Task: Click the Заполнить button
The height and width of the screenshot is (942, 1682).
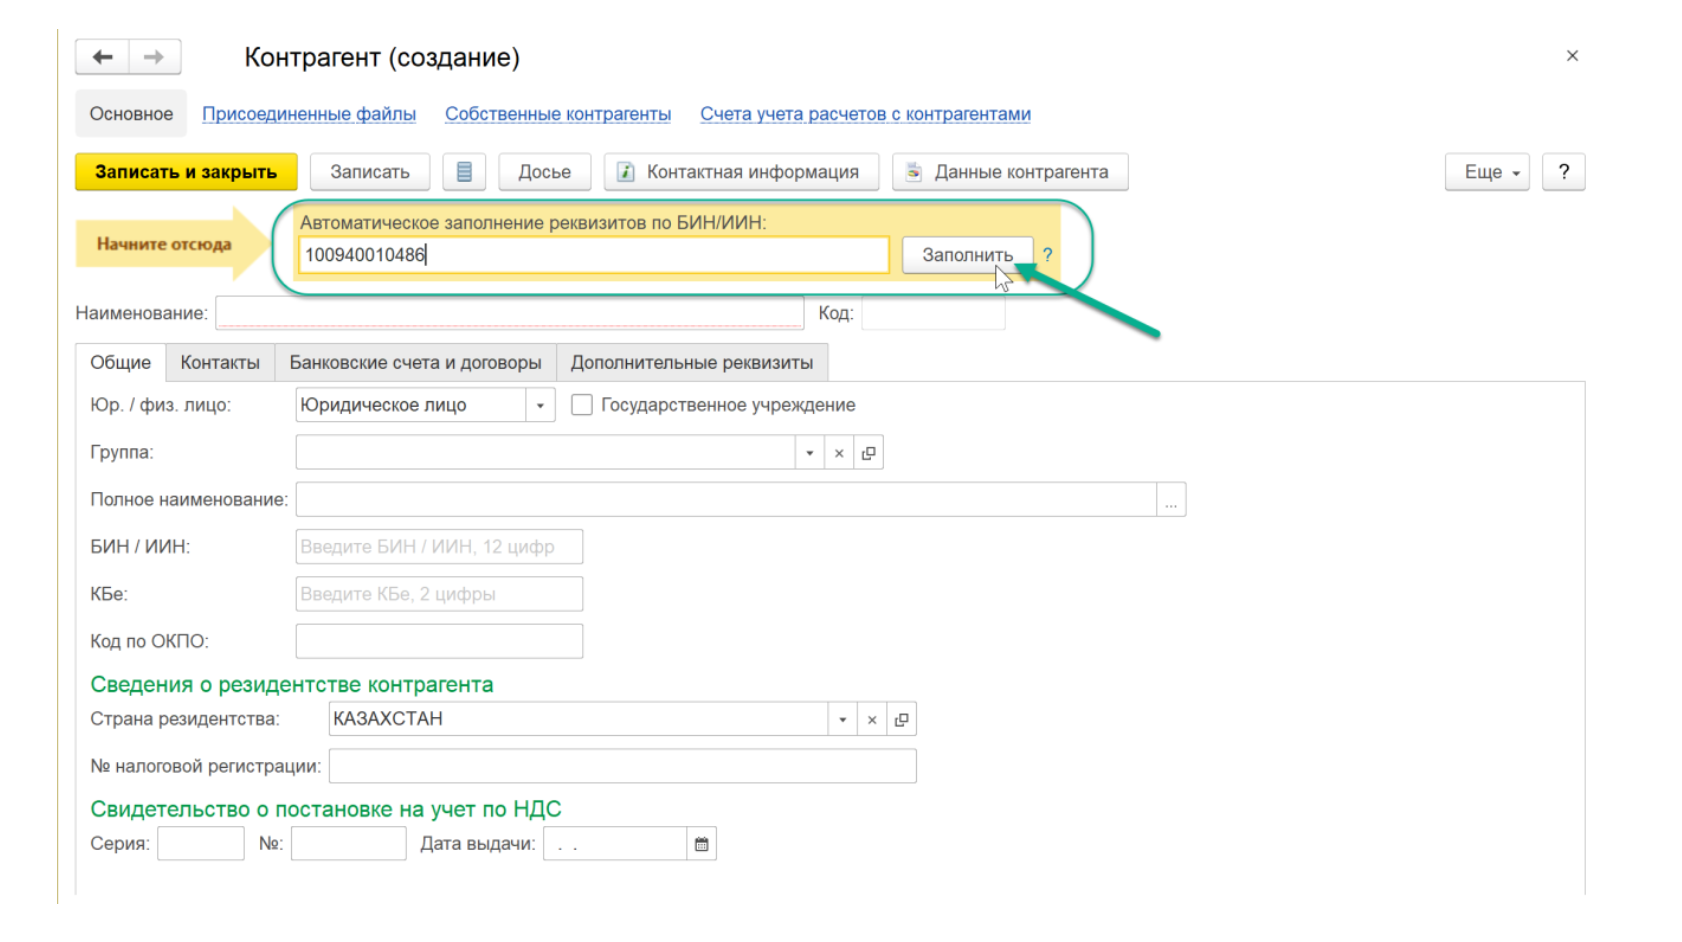Action: pos(966,255)
